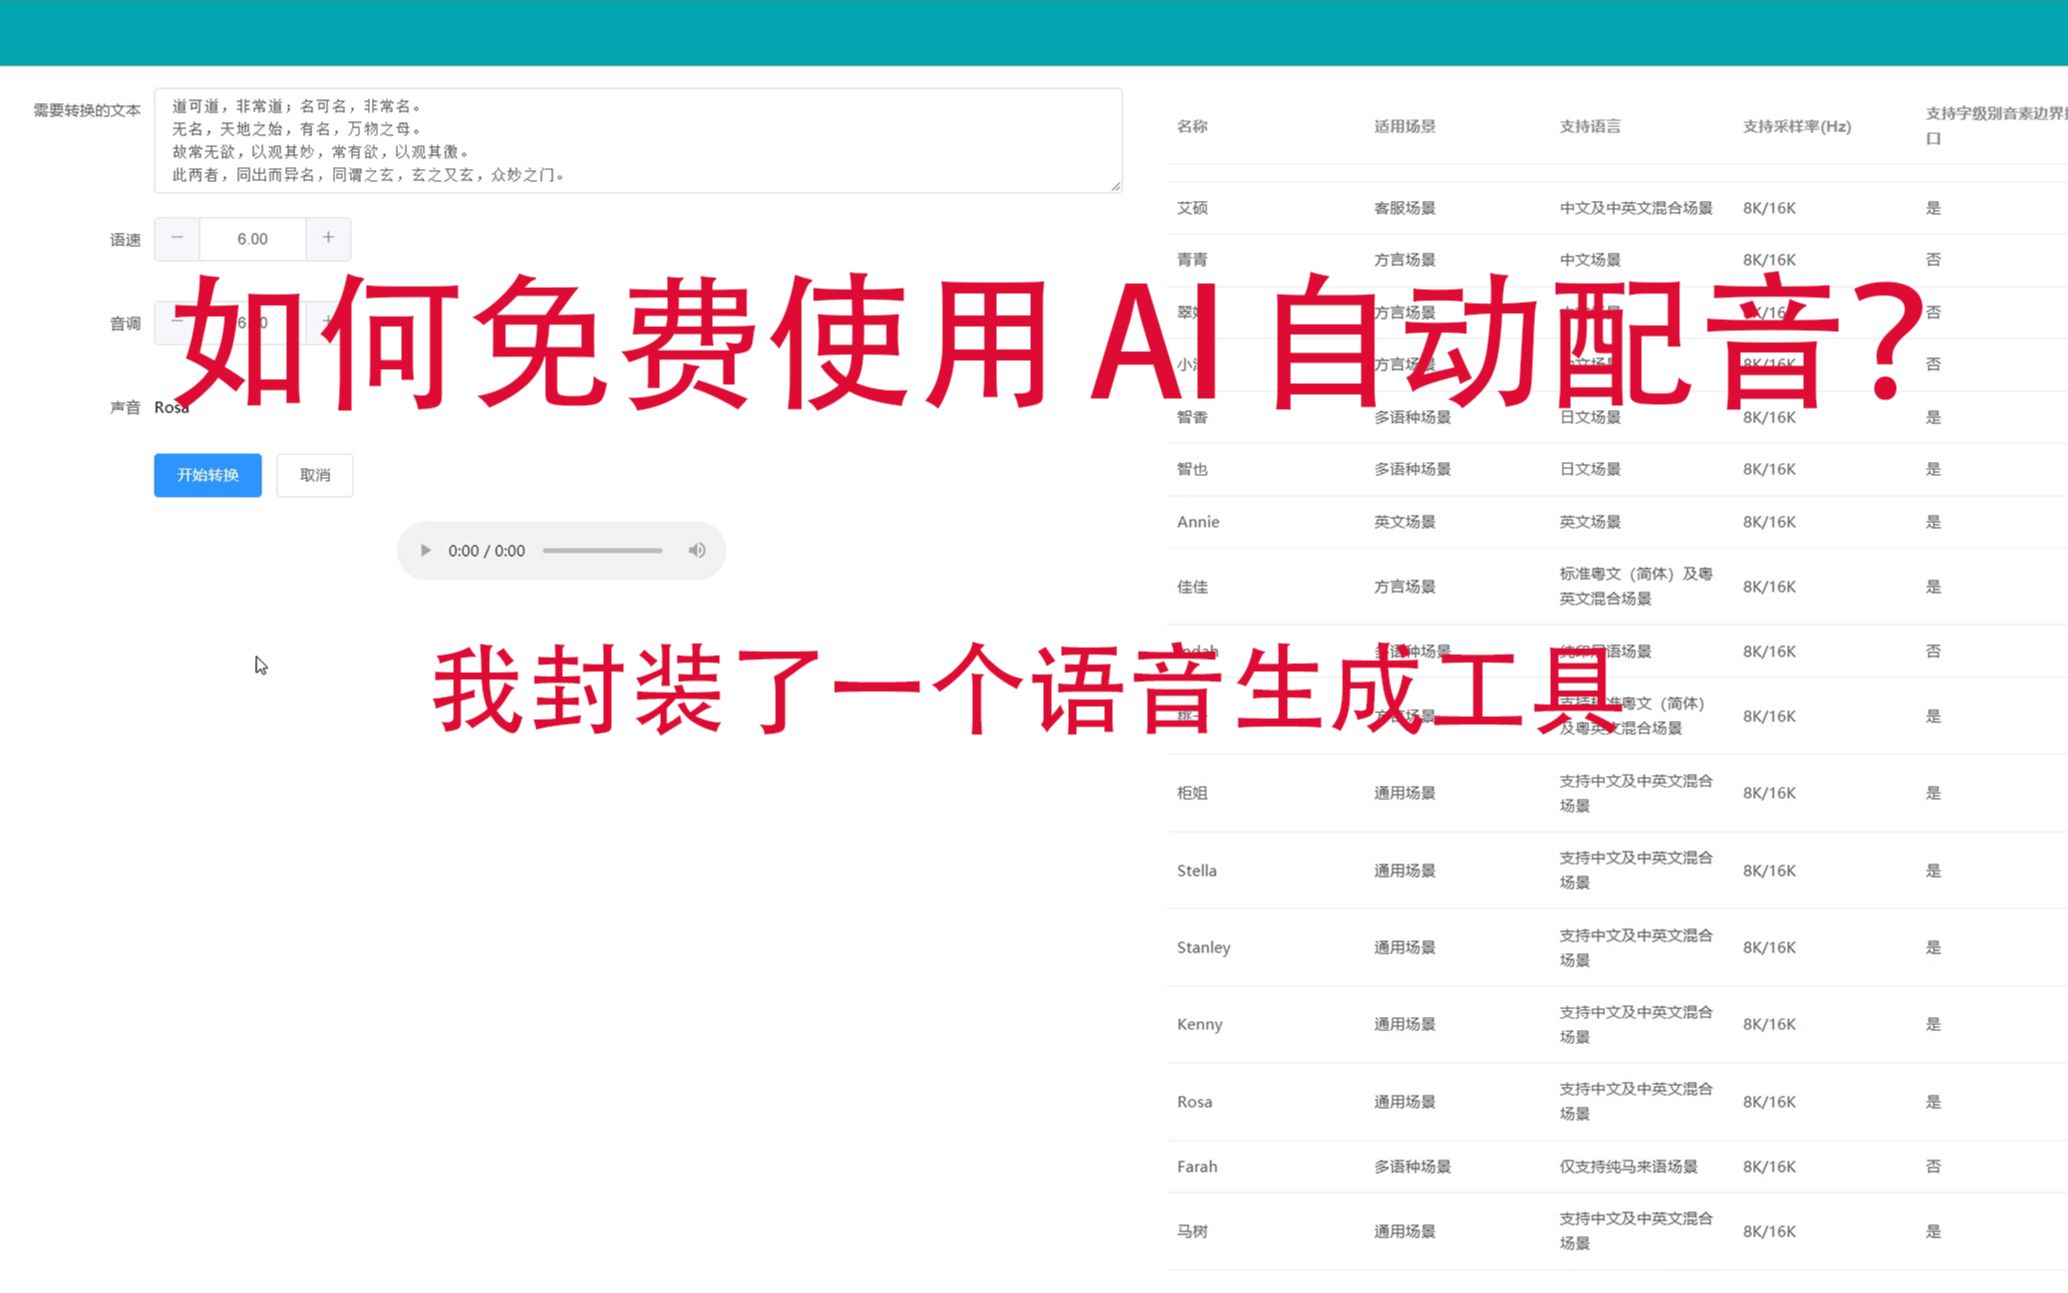Click 多语种场景 cell in Farah row
Viewport: 2068px width, 1293px height.
[x=1412, y=1167]
